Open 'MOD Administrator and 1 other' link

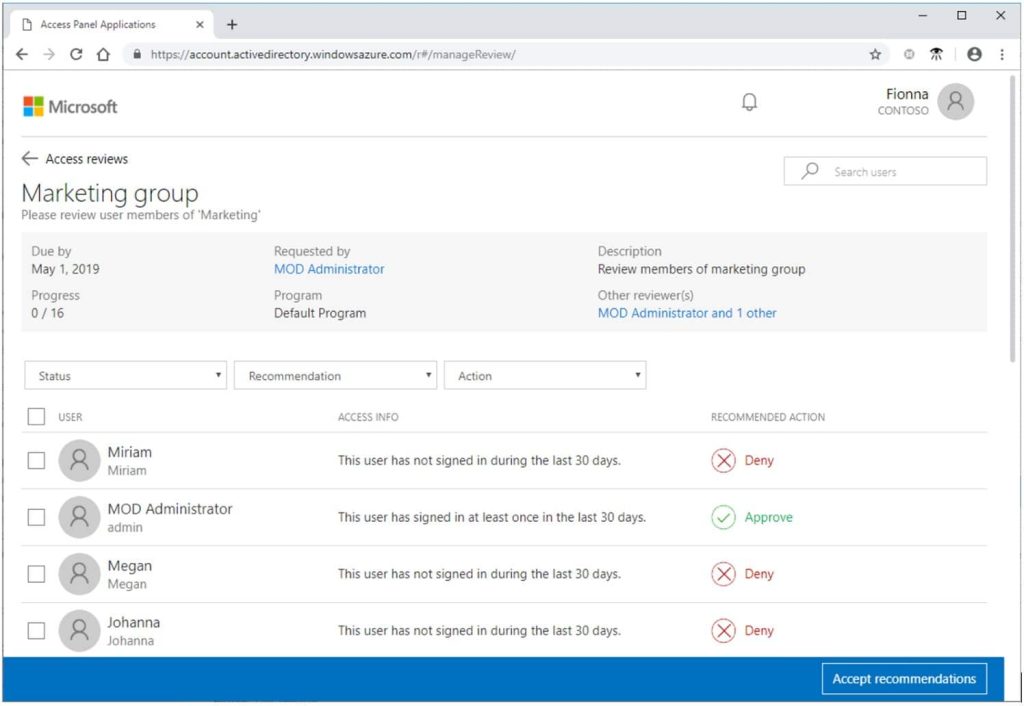(x=687, y=313)
